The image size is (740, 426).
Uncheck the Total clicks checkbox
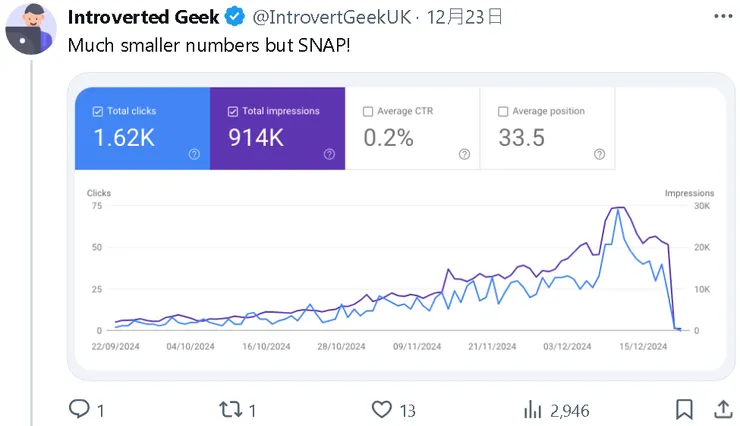97,111
